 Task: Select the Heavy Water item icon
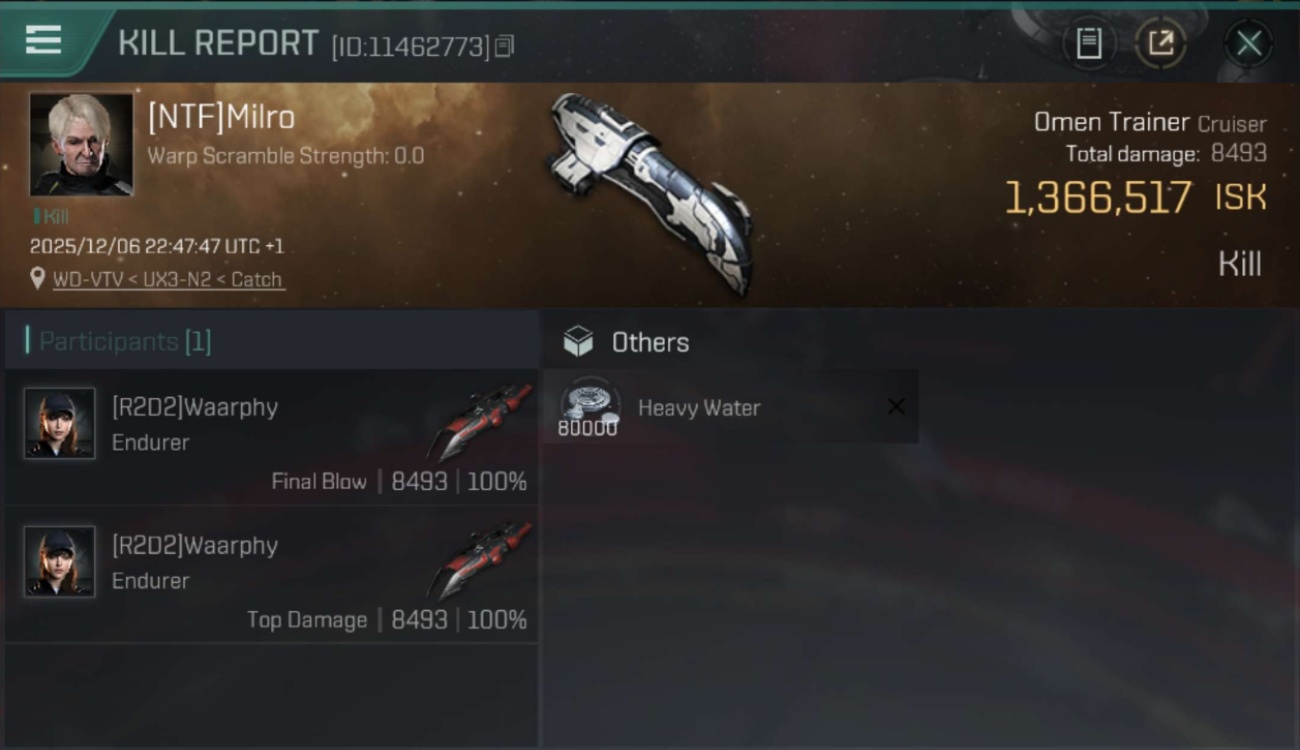coord(589,407)
